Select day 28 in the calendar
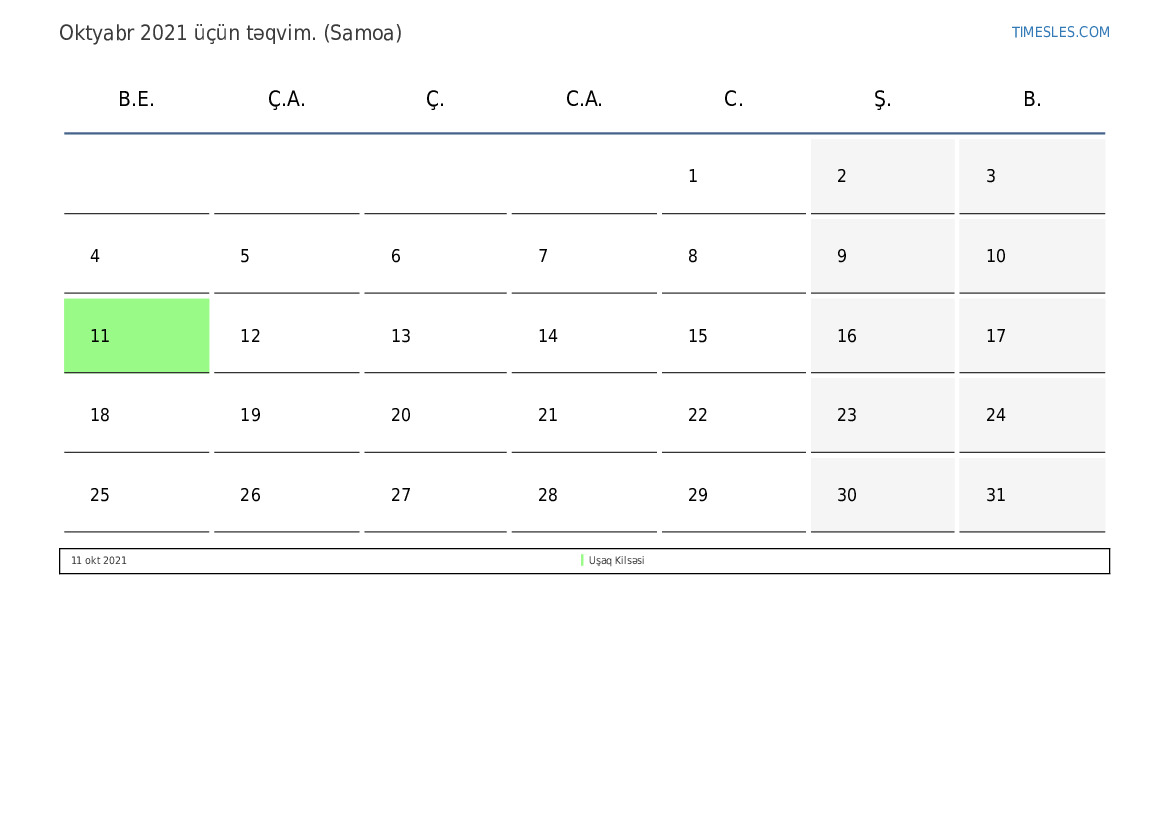1169x827 pixels. click(x=584, y=495)
